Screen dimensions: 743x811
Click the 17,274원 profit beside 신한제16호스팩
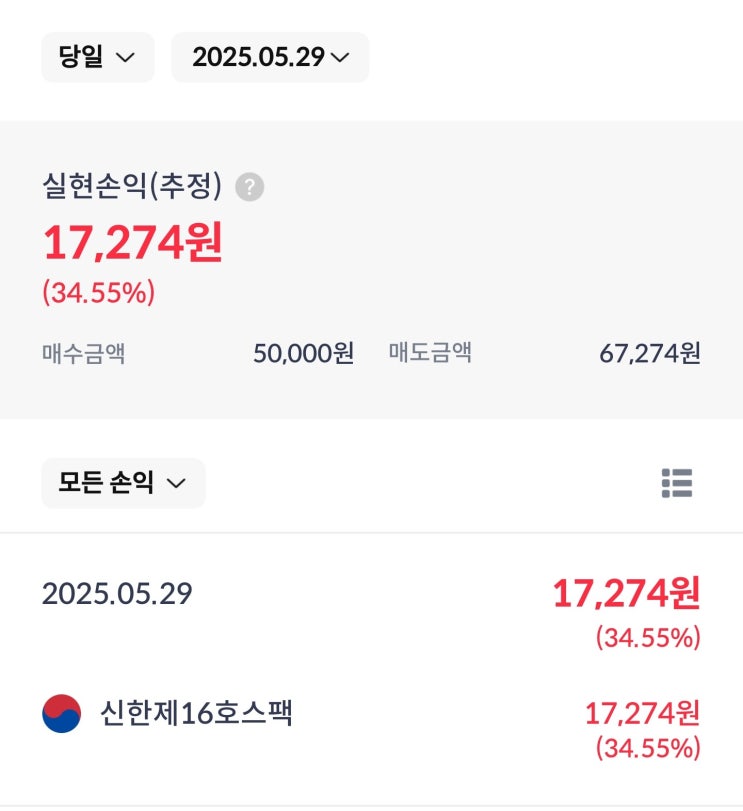(x=642, y=713)
